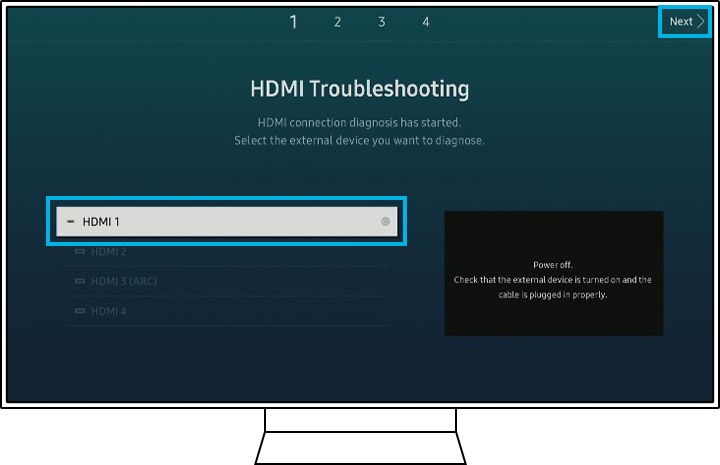Click the HDMI 2 port icon
This screenshot has height=465, width=720.
point(80,252)
